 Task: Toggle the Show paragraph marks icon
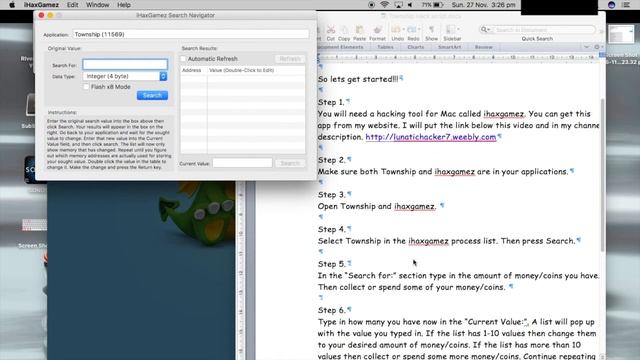coord(431,29)
